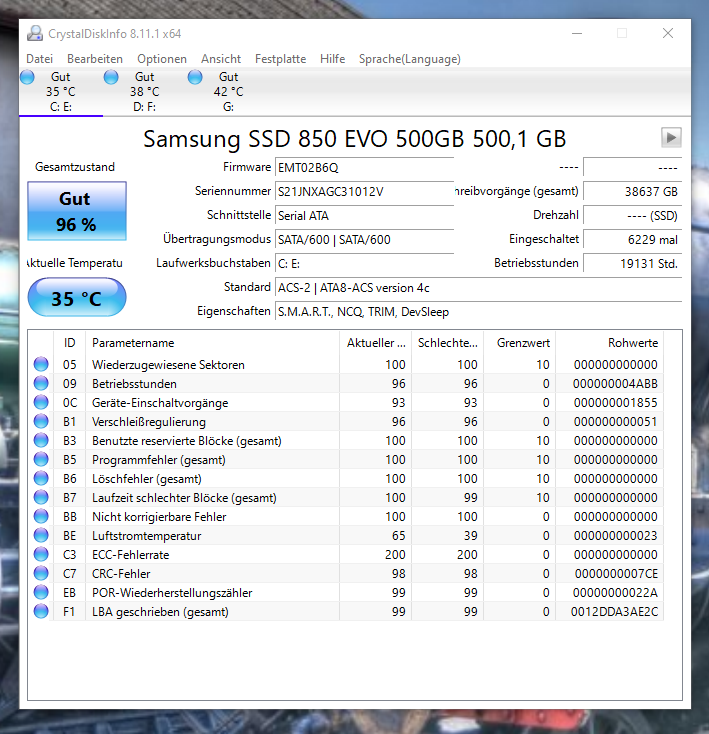Screen dimensions: 709x734
Task: Click status orb for Geräte-Einschaltvorgänge
Action: pyautogui.click(x=41, y=402)
